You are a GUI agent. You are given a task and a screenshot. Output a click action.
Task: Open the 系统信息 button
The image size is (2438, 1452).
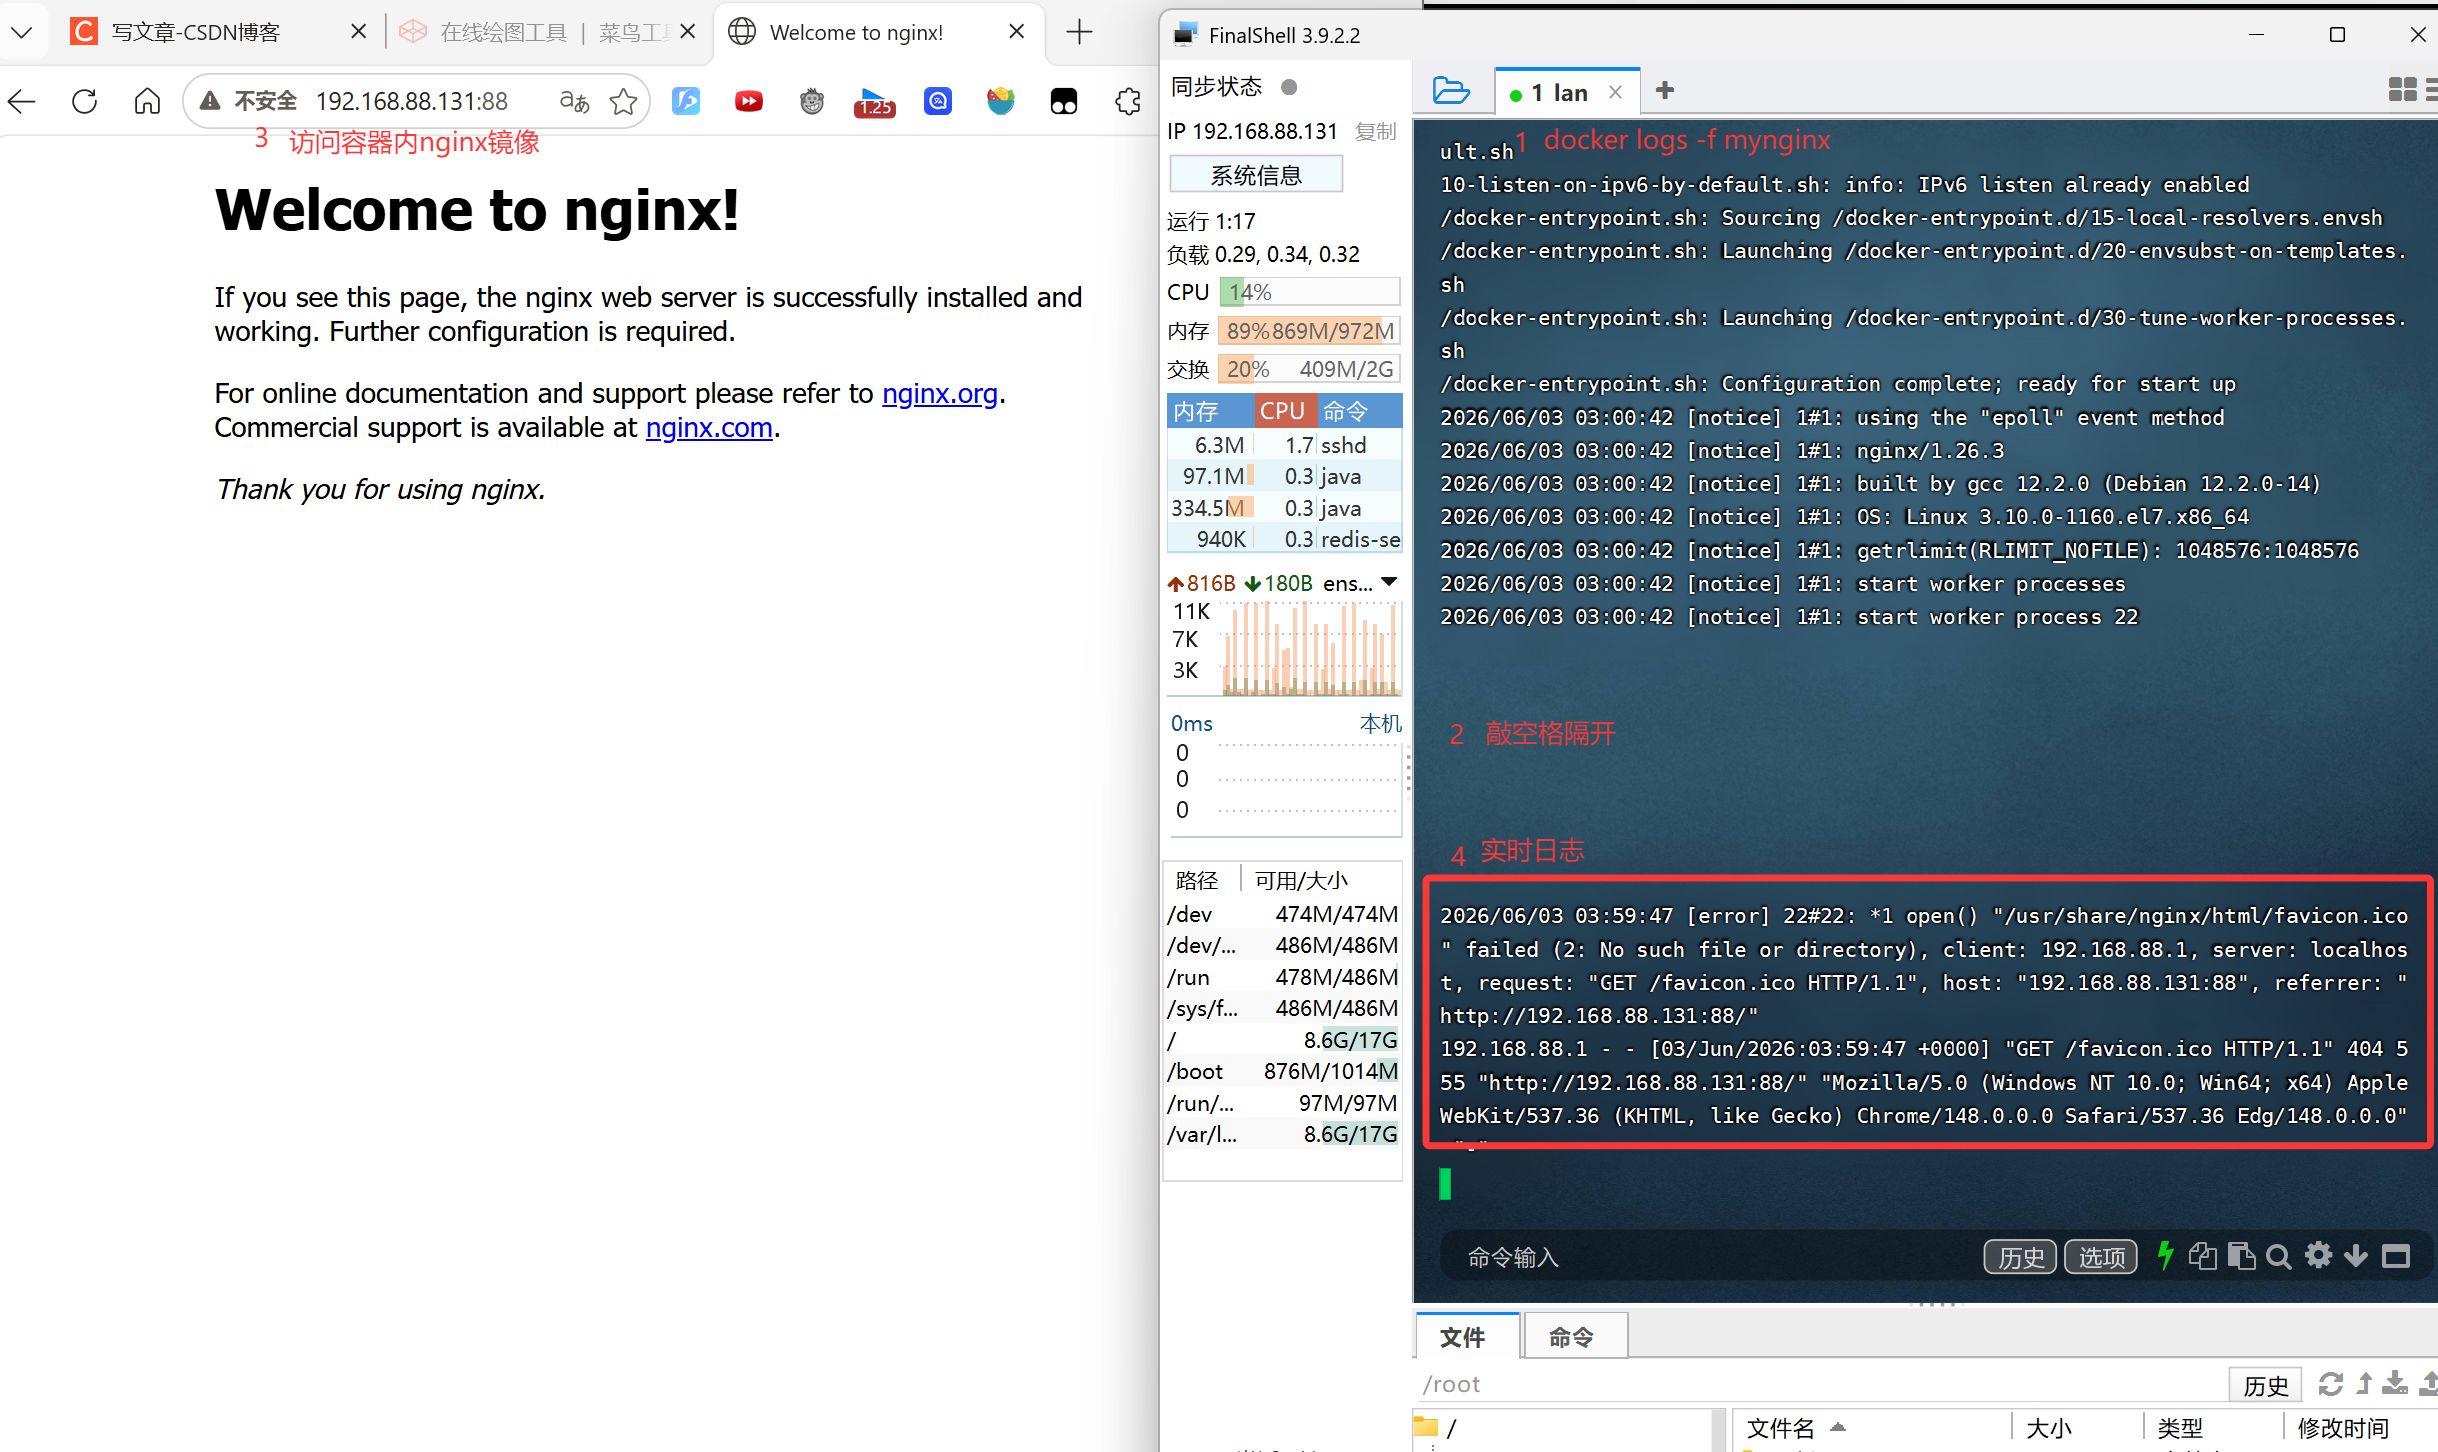[x=1256, y=175]
